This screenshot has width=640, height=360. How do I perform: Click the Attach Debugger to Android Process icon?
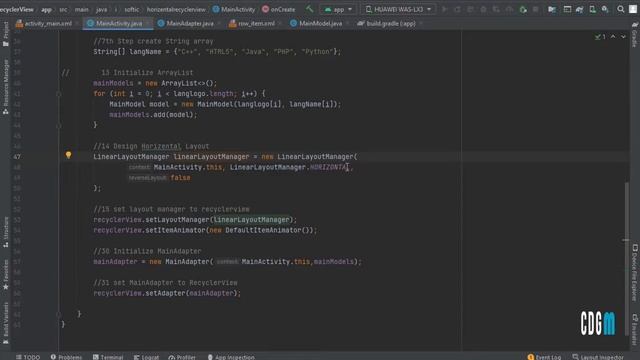(x=523, y=9)
